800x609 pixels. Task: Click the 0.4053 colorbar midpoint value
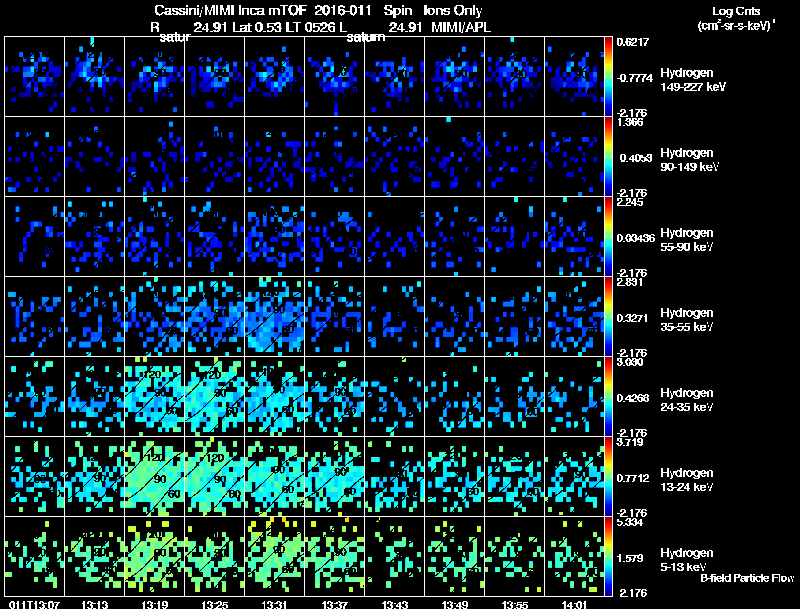point(635,158)
